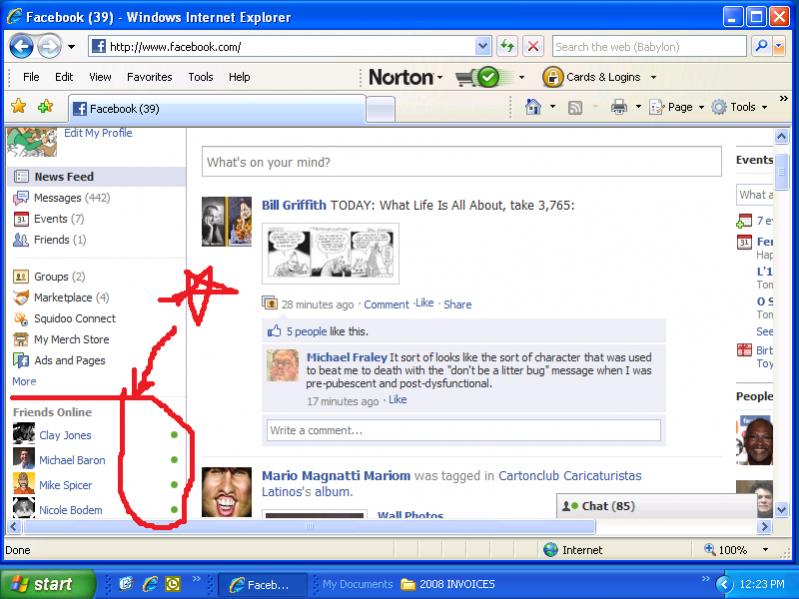Select the Facebook (39) tab

217,108
